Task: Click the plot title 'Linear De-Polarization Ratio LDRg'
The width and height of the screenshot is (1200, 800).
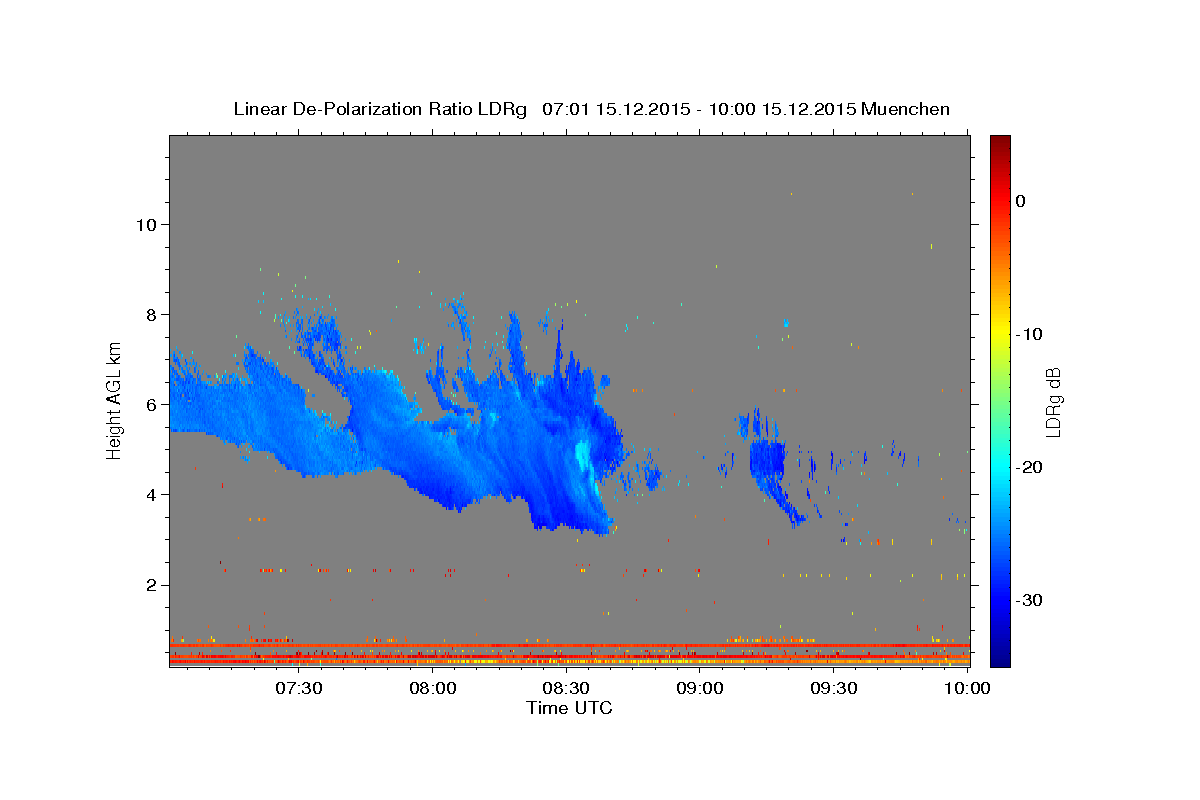Action: click(x=379, y=109)
